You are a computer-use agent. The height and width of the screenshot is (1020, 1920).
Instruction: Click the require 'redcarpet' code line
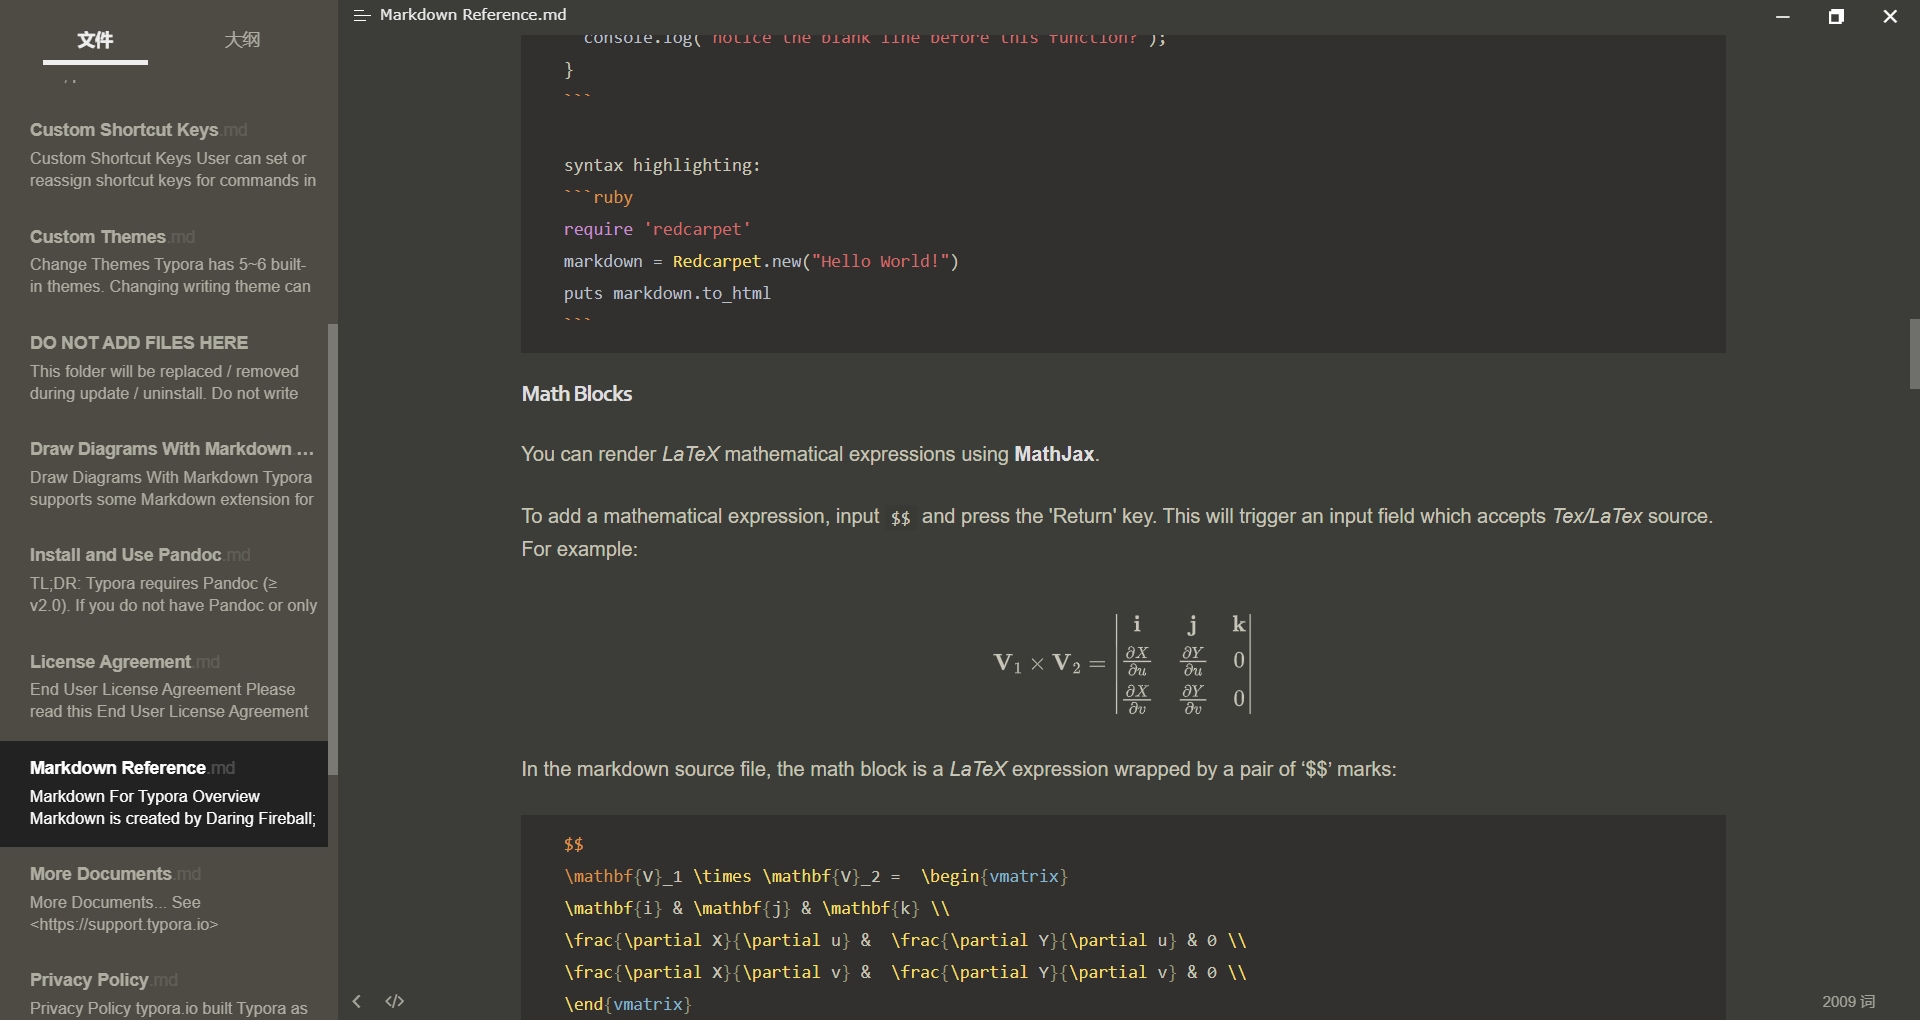click(656, 229)
